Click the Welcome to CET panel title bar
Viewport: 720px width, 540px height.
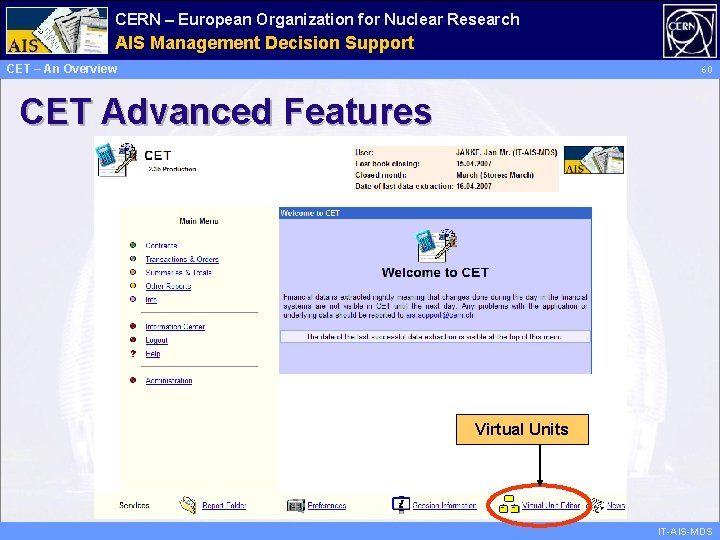435,213
